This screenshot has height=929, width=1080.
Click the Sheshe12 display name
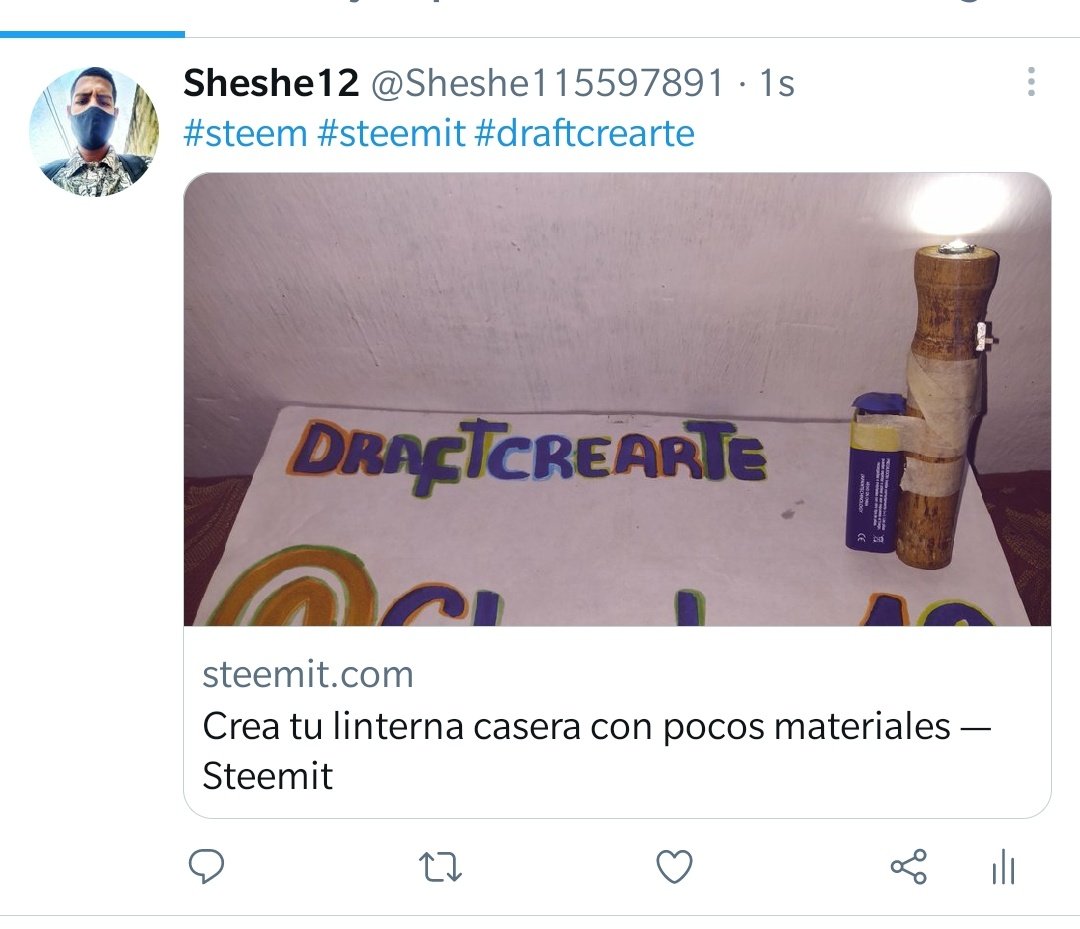[x=271, y=83]
